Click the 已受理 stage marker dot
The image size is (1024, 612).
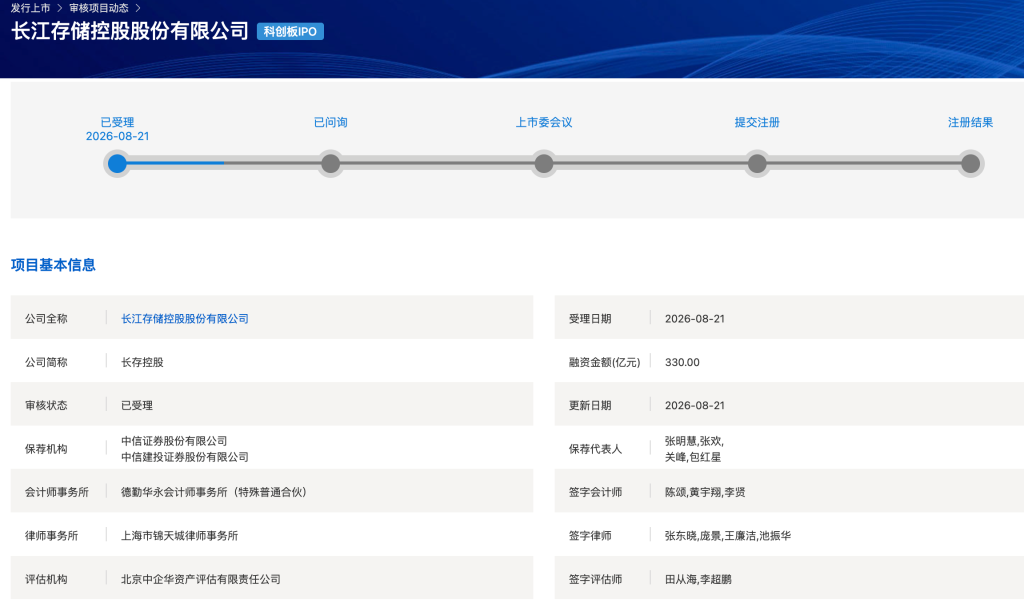point(117,163)
